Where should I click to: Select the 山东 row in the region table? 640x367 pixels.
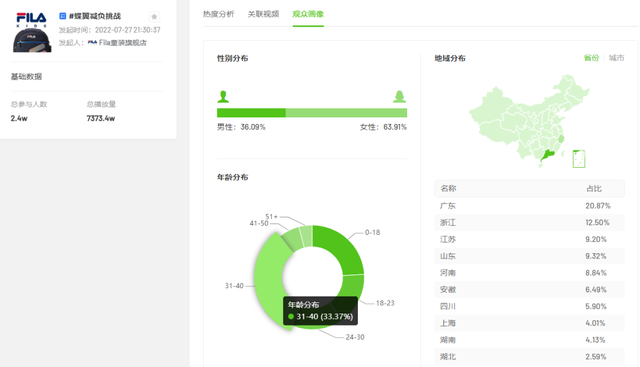pyautogui.click(x=529, y=256)
